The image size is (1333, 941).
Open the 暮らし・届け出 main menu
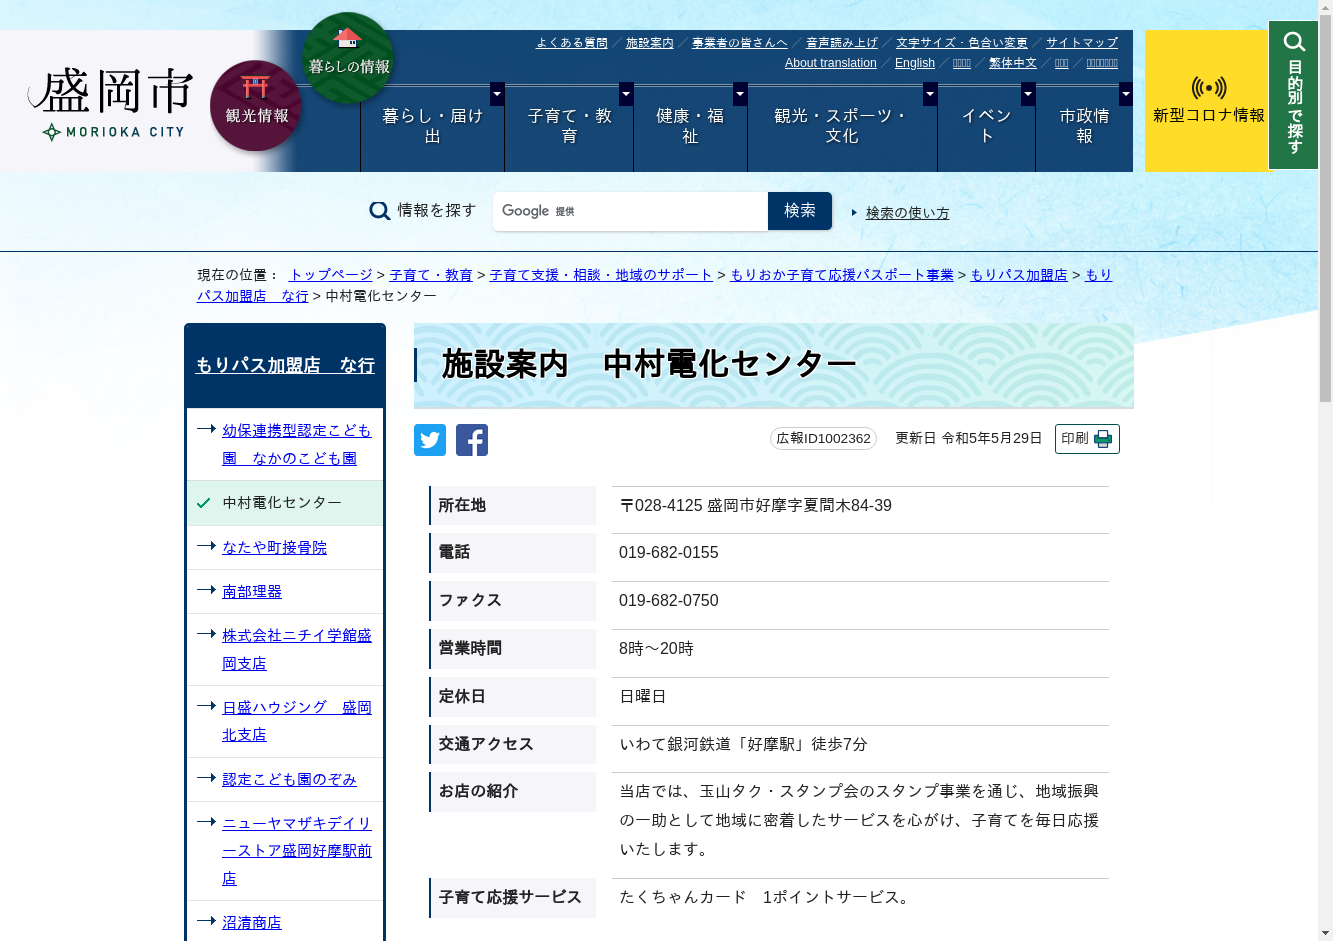point(432,127)
